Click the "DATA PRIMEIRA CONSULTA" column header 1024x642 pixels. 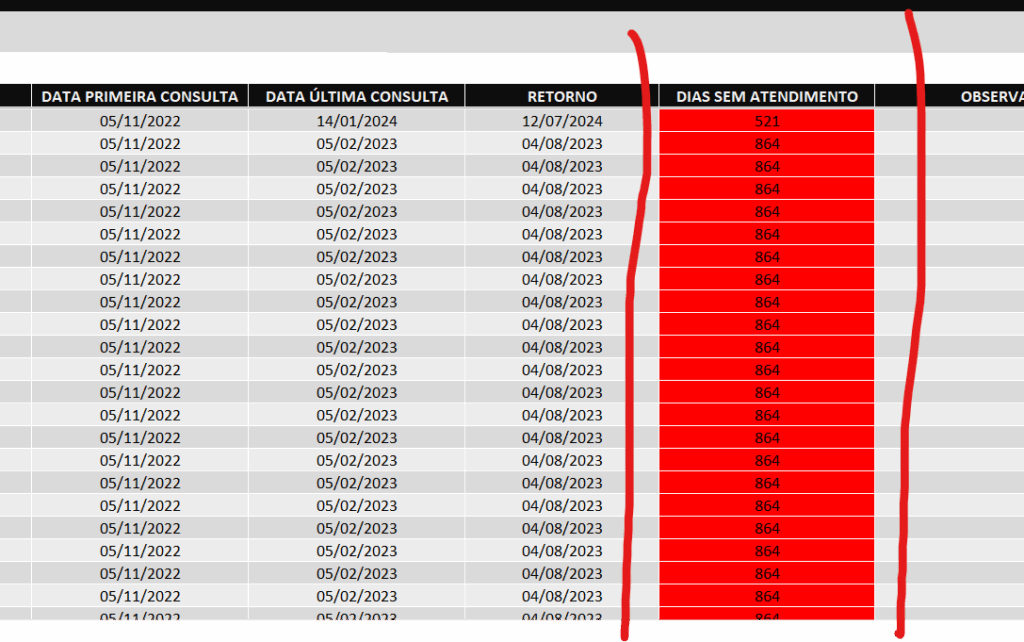(x=140, y=97)
